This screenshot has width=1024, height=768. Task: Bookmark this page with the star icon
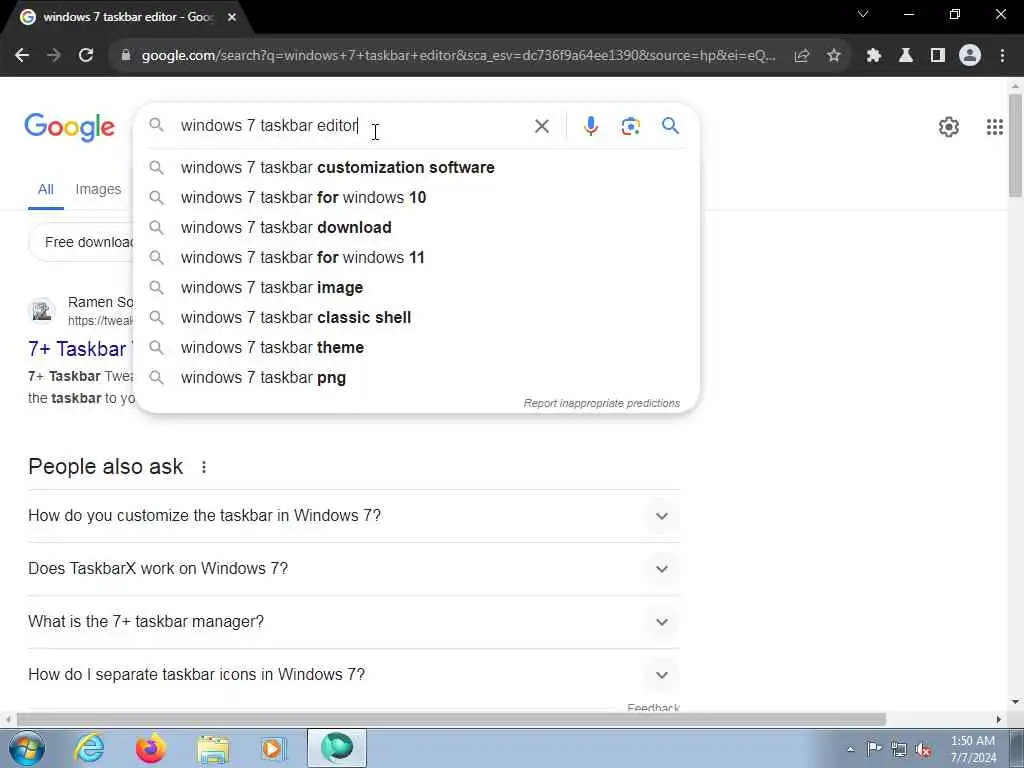click(x=833, y=56)
